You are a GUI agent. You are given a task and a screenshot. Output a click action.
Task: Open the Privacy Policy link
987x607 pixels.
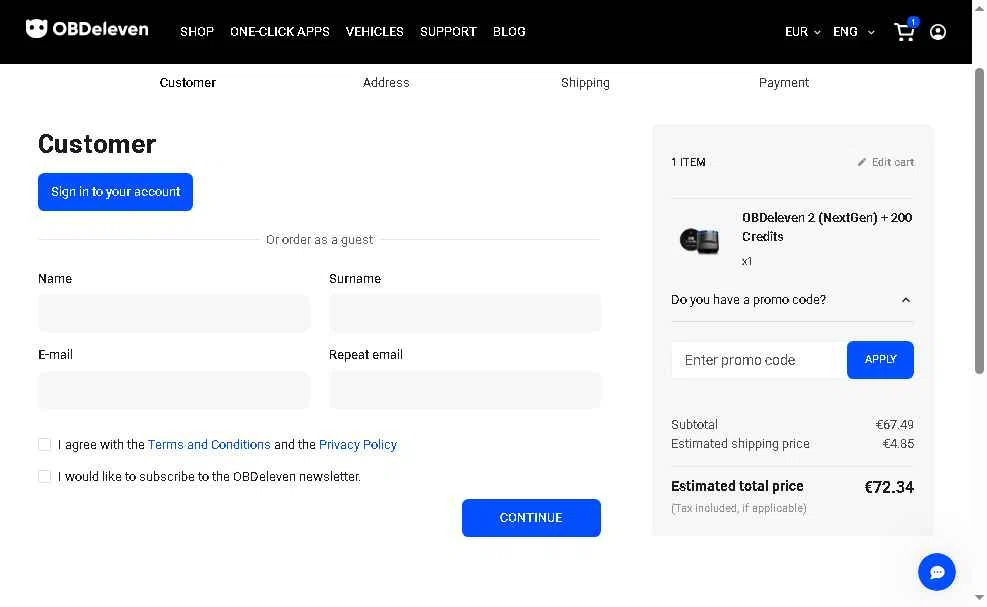[358, 445]
